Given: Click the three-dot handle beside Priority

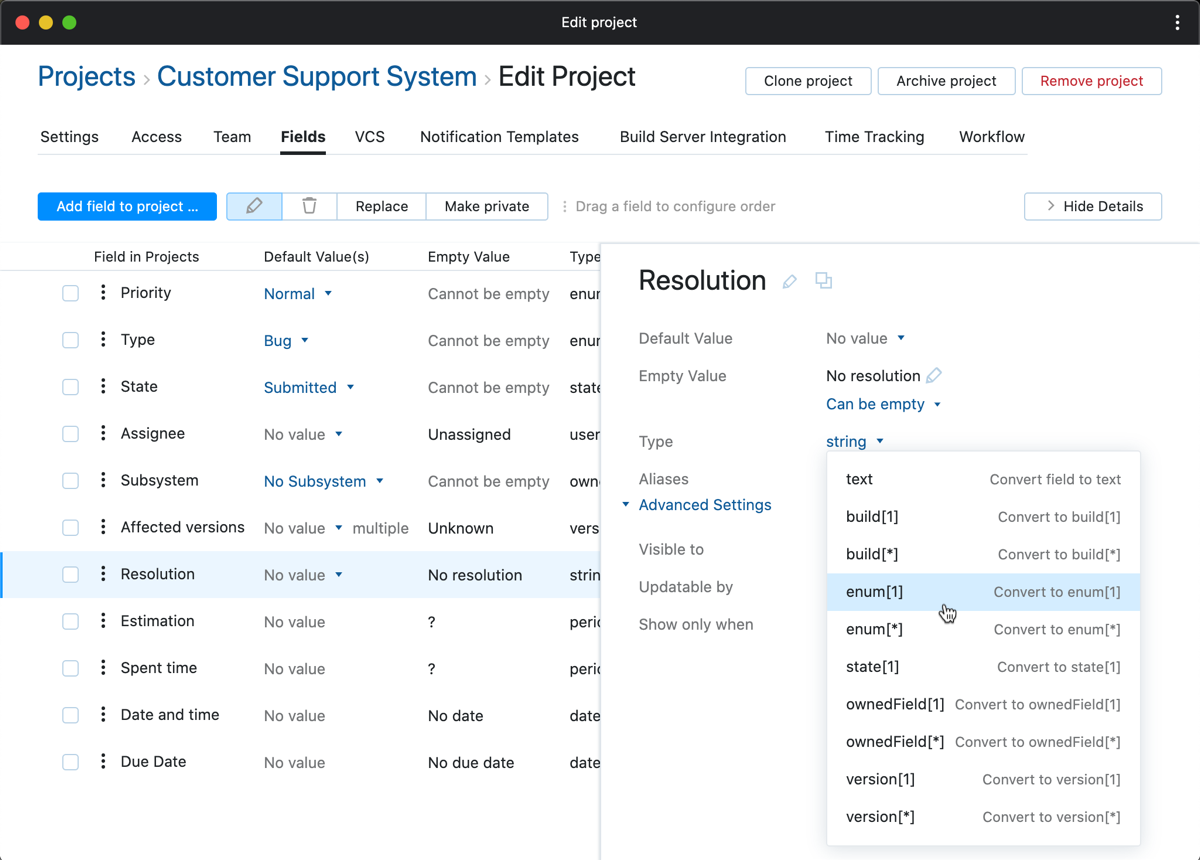Looking at the screenshot, I should (103, 293).
